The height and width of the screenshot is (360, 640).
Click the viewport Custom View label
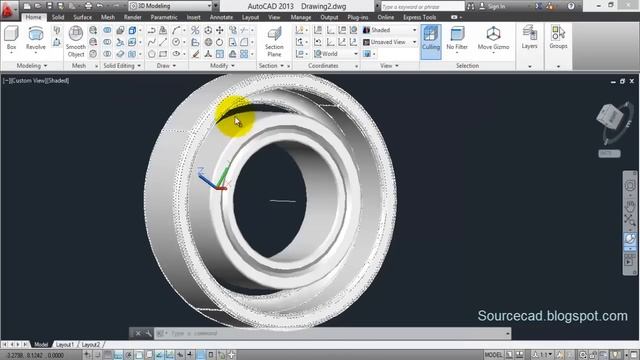coord(28,81)
